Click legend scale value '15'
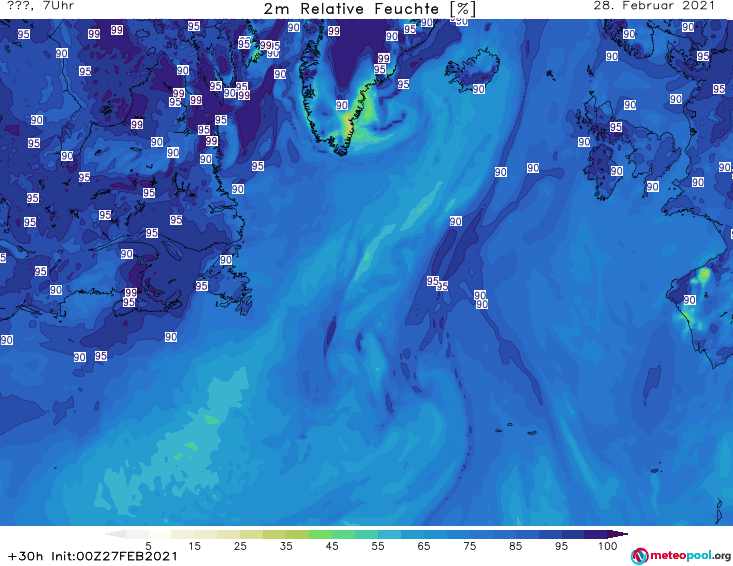The width and height of the screenshot is (733, 566). (194, 546)
